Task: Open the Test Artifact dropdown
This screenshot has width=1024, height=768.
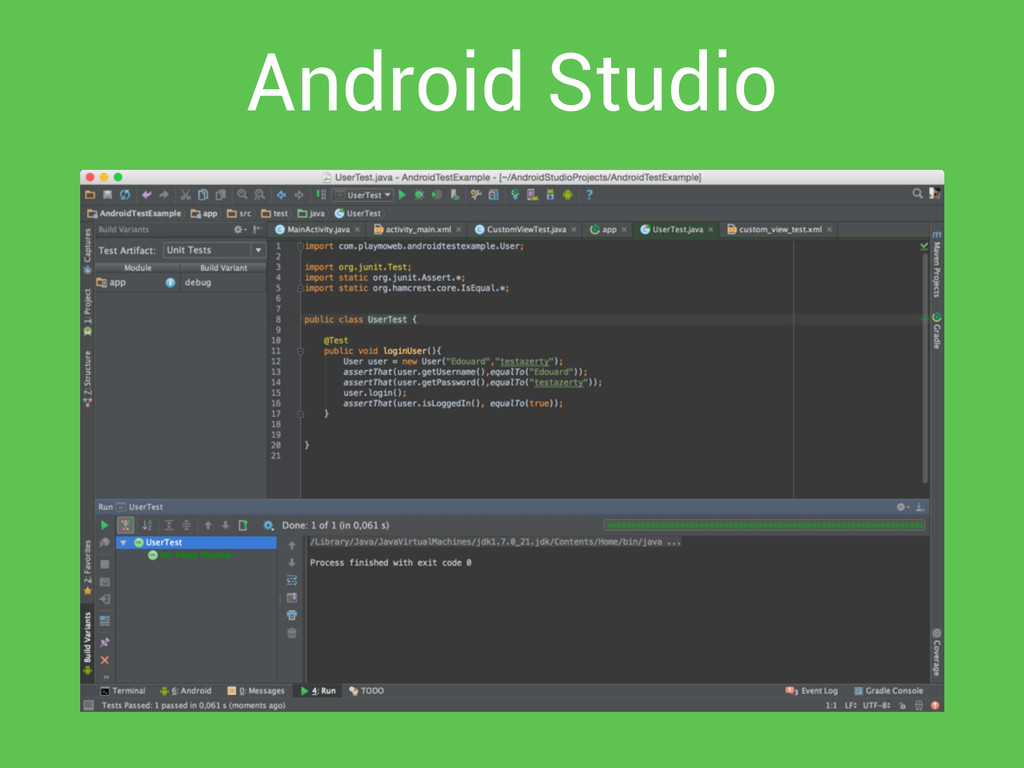Action: pyautogui.click(x=214, y=250)
